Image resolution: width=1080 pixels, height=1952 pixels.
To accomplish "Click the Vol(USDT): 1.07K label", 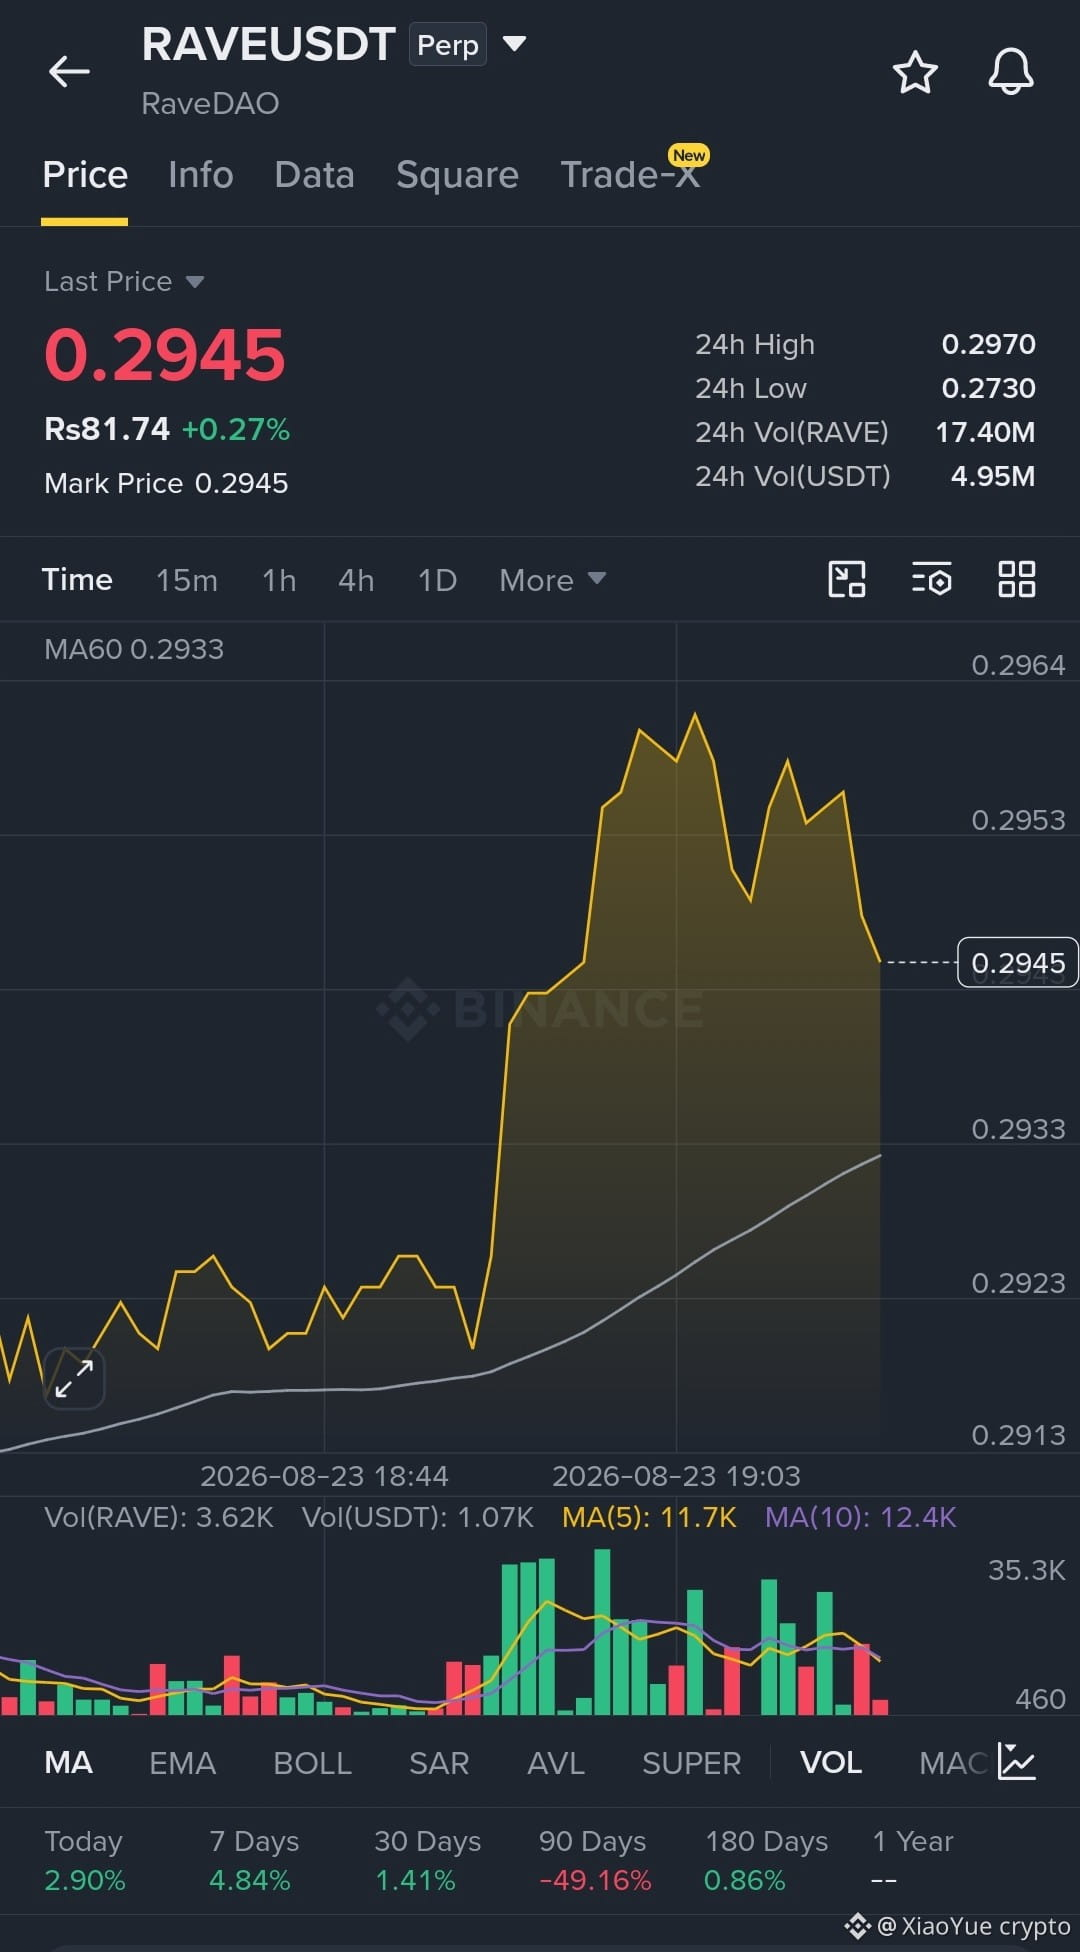I will pos(418,1517).
